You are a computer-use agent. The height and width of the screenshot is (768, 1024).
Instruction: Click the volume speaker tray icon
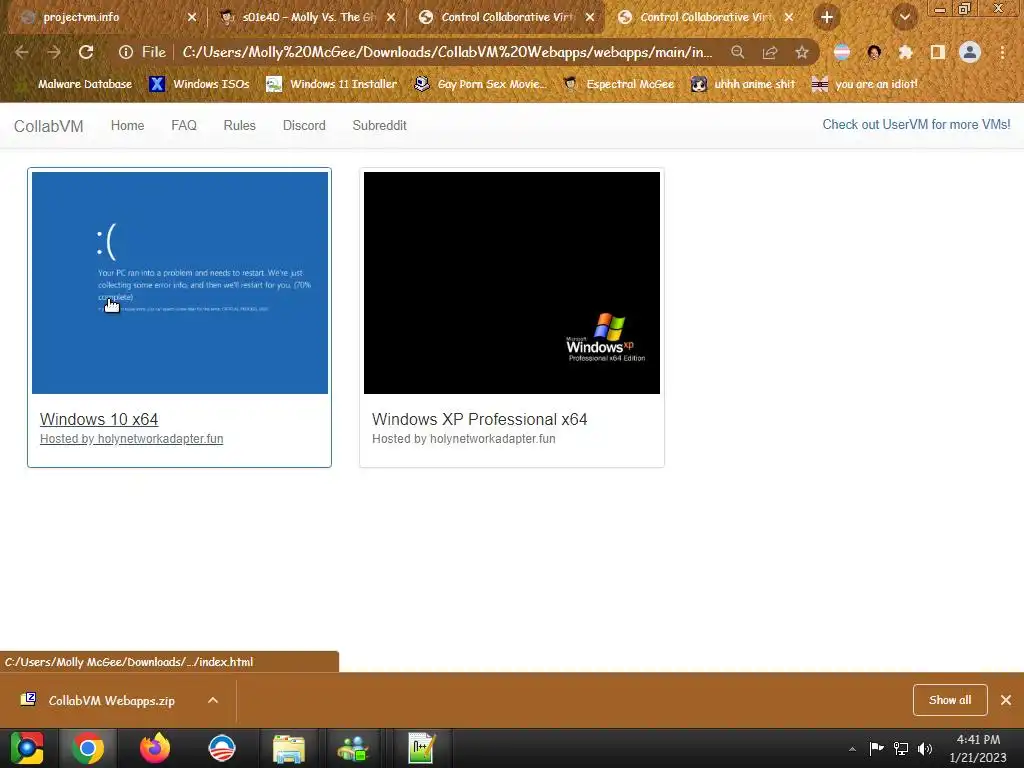pyautogui.click(x=925, y=748)
